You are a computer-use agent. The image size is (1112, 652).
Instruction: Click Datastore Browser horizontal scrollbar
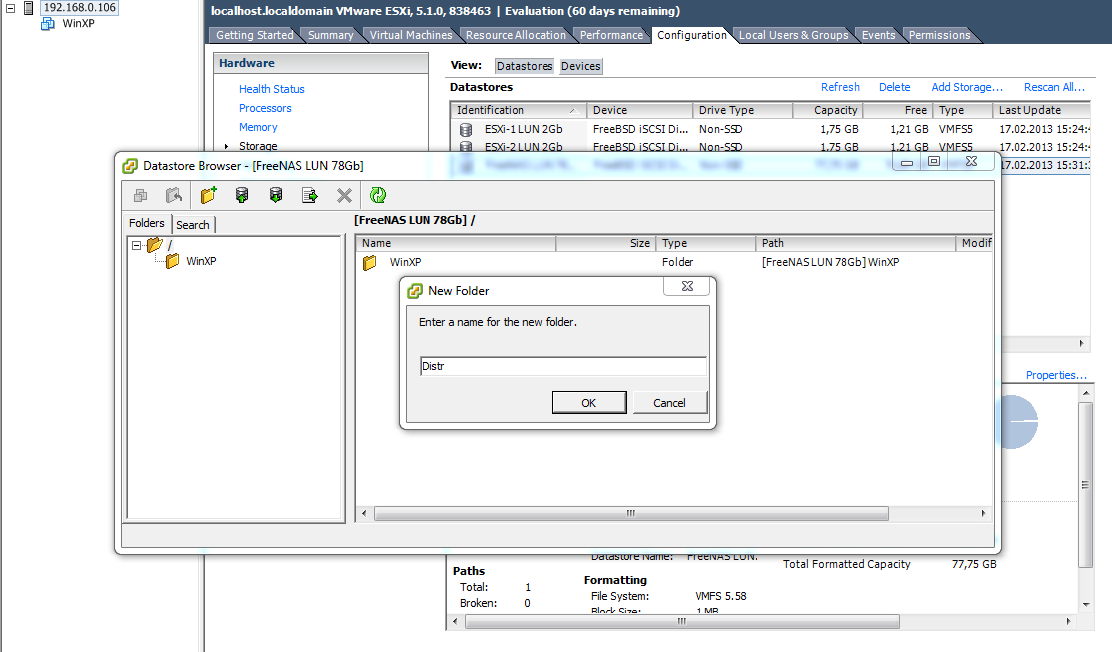631,513
